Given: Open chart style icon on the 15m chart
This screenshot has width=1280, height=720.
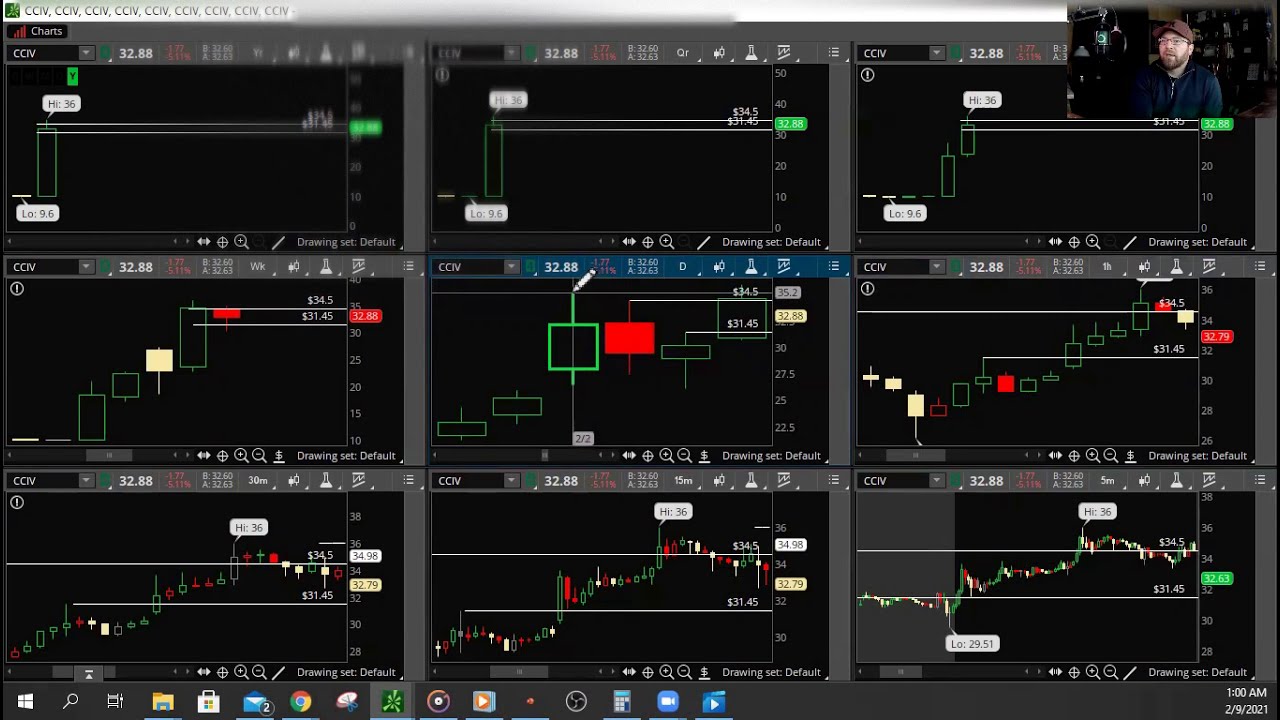Looking at the screenshot, I should point(719,481).
